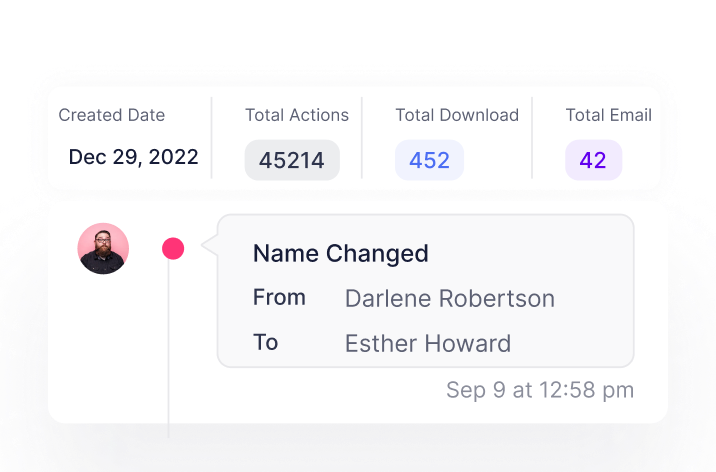Click the purple 42 email badge
This screenshot has width=716, height=472.
(593, 160)
